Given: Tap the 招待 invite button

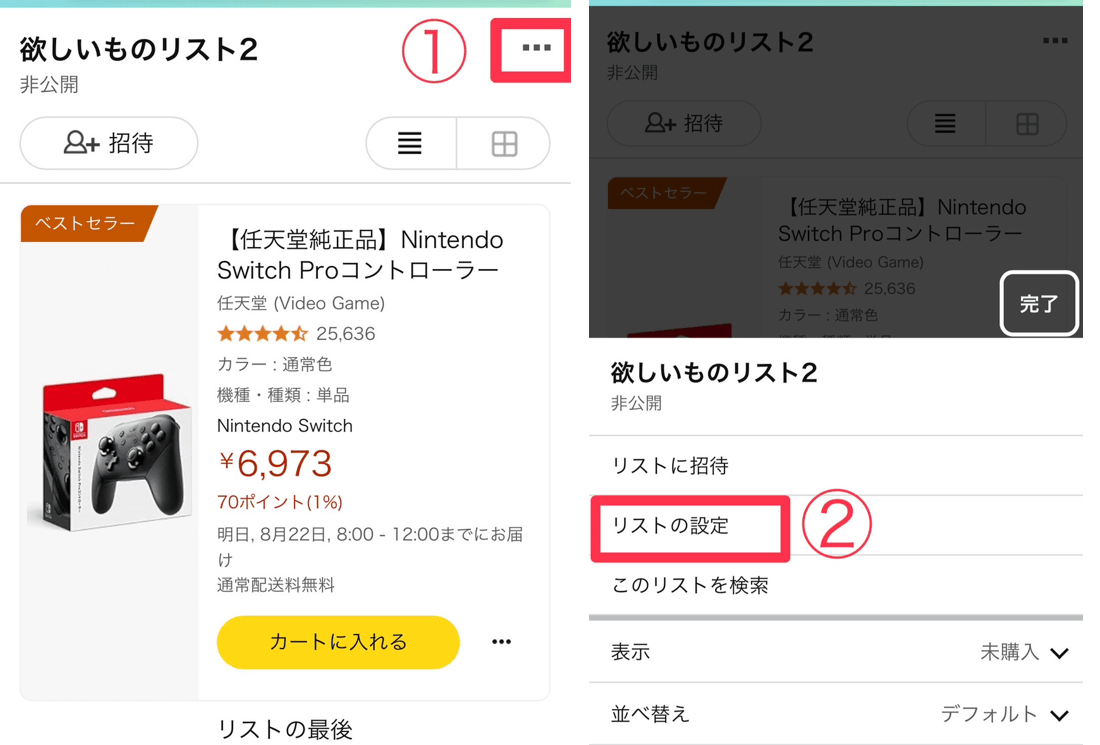Looking at the screenshot, I should coord(109,144).
